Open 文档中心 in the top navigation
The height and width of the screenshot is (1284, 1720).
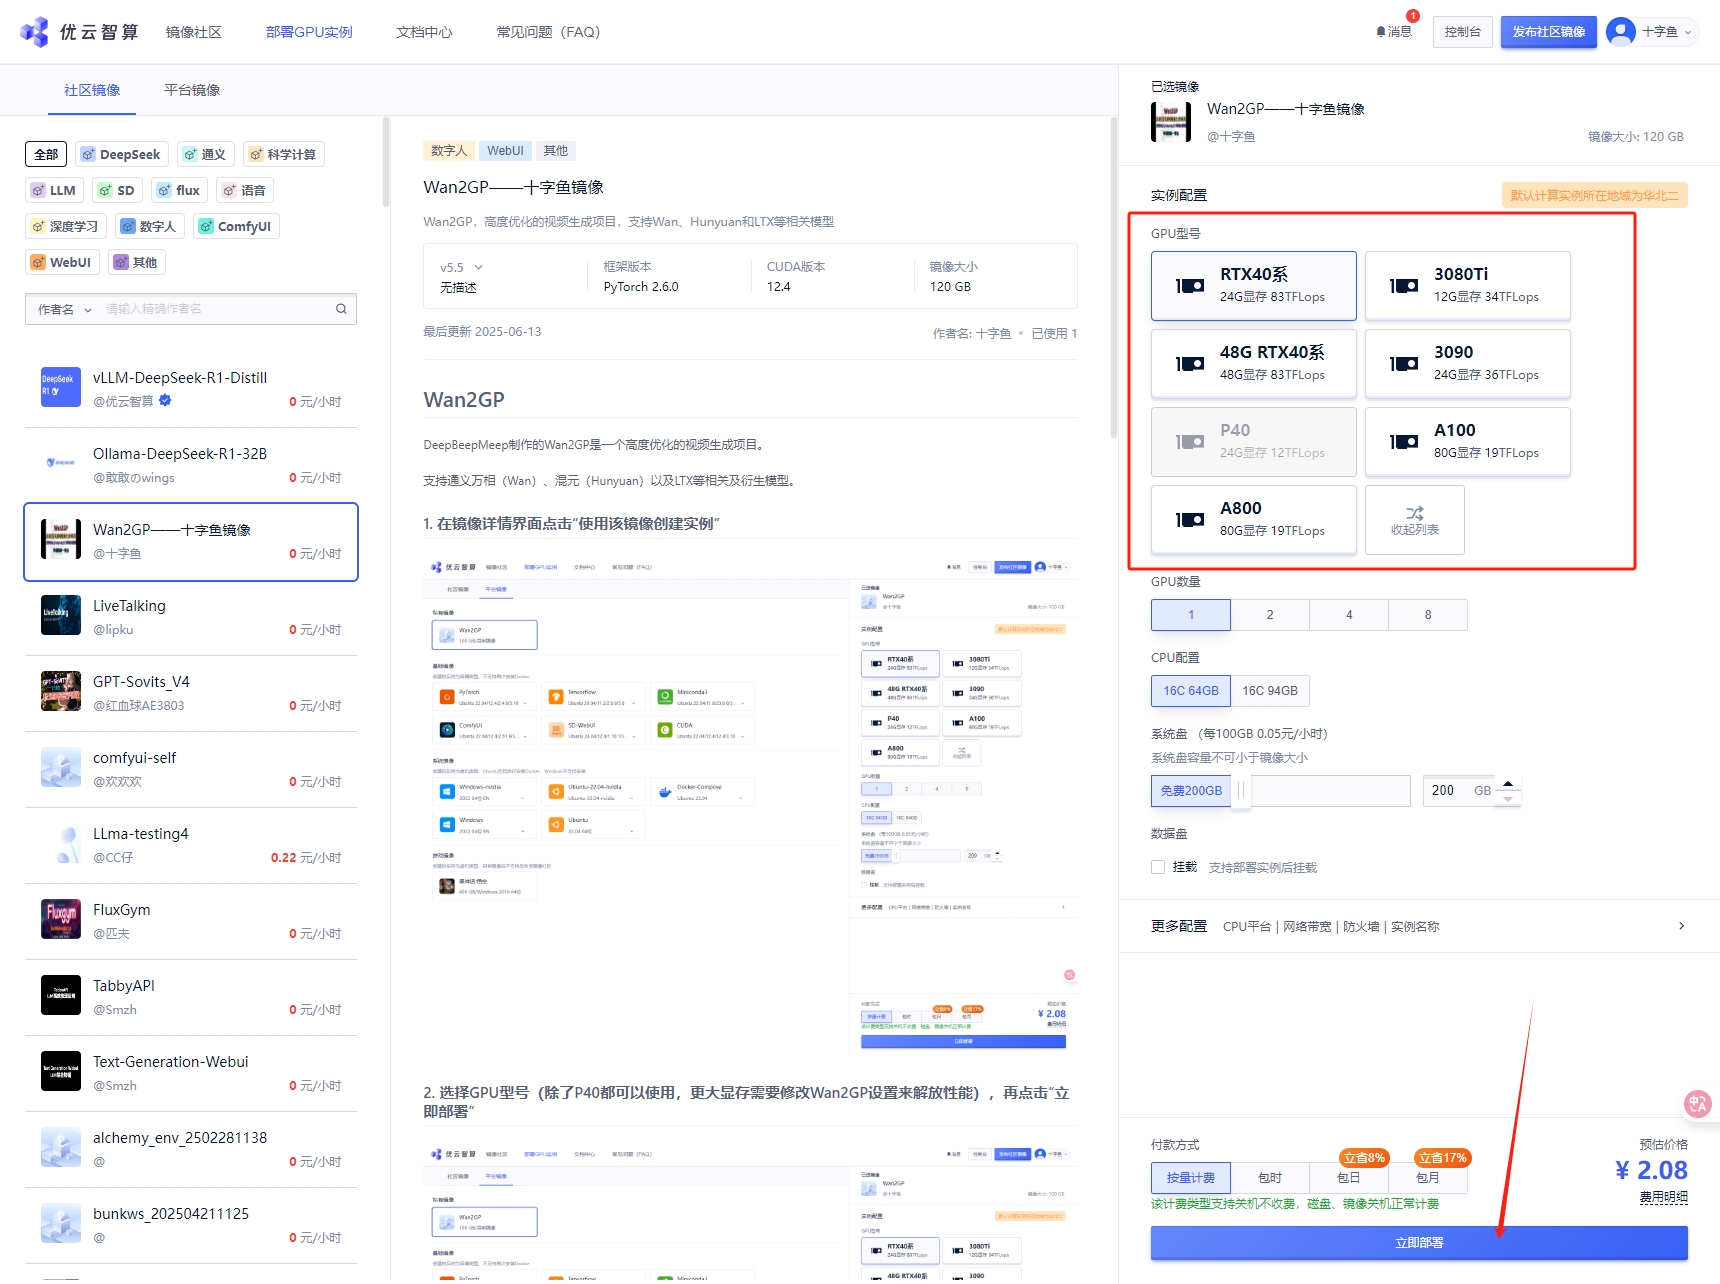click(x=424, y=32)
